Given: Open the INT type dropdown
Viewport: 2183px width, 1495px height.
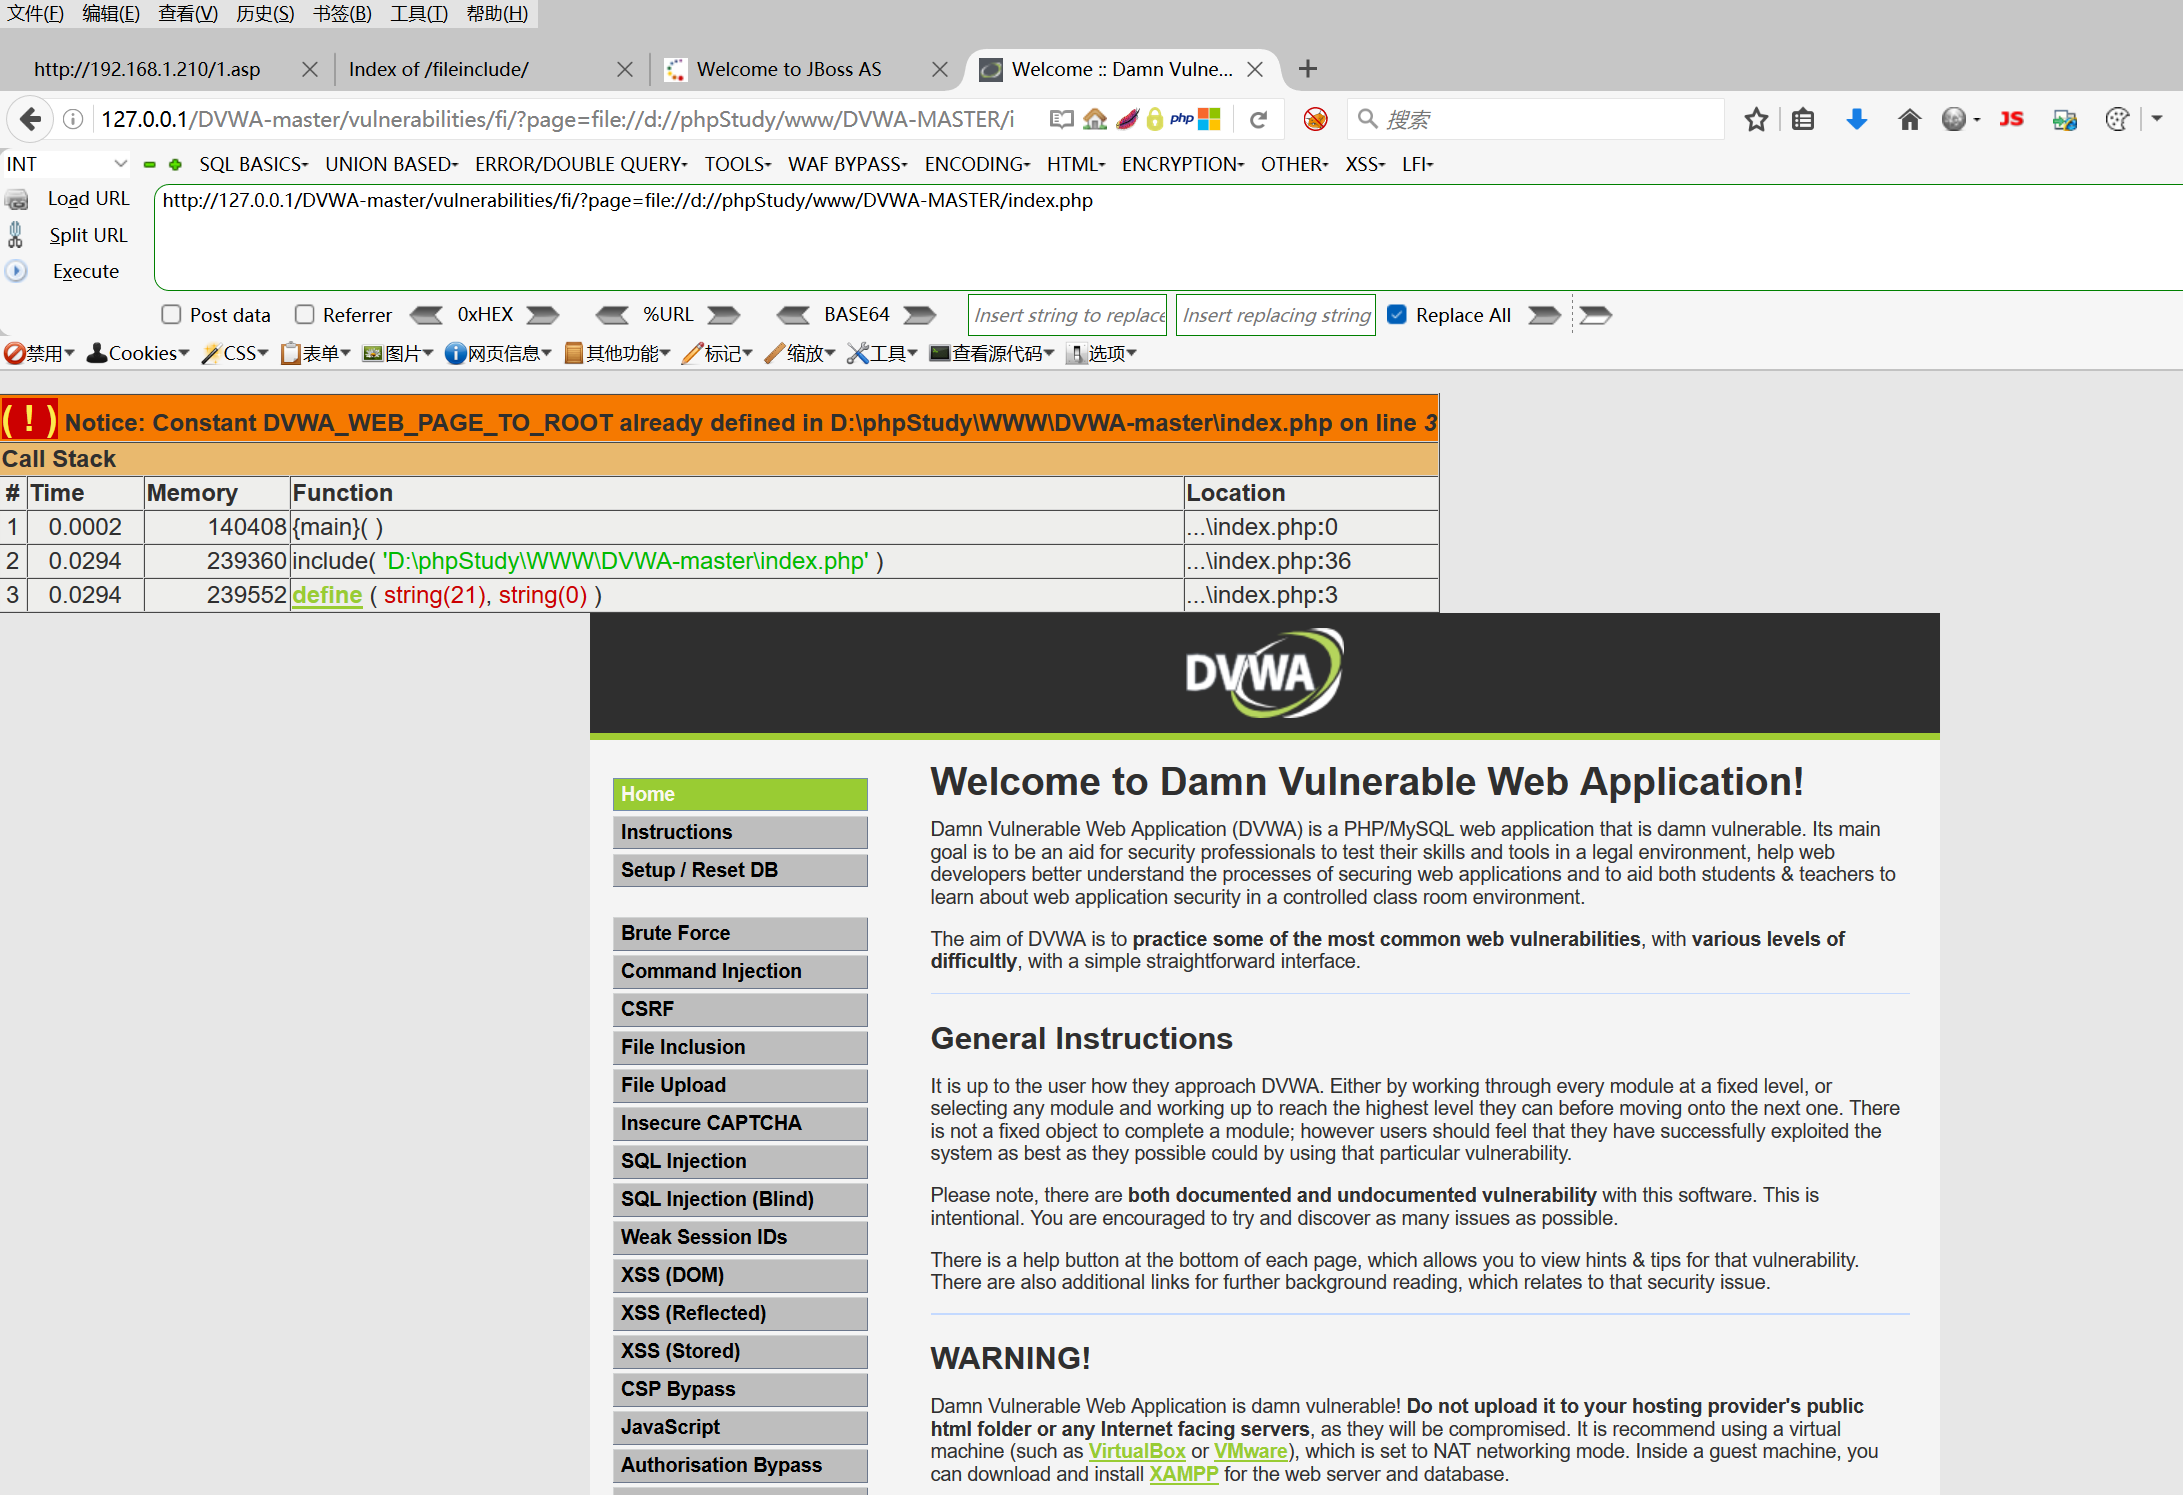Looking at the screenshot, I should [x=67, y=164].
